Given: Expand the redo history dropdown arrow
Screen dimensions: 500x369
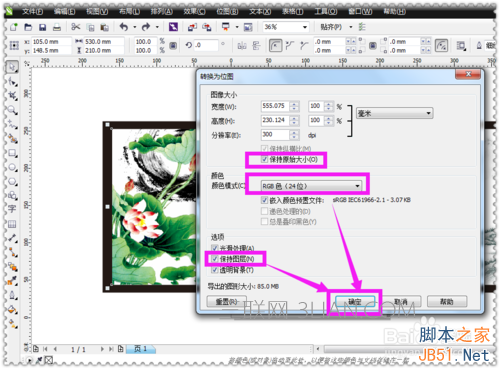Looking at the screenshot, I should (x=157, y=27).
